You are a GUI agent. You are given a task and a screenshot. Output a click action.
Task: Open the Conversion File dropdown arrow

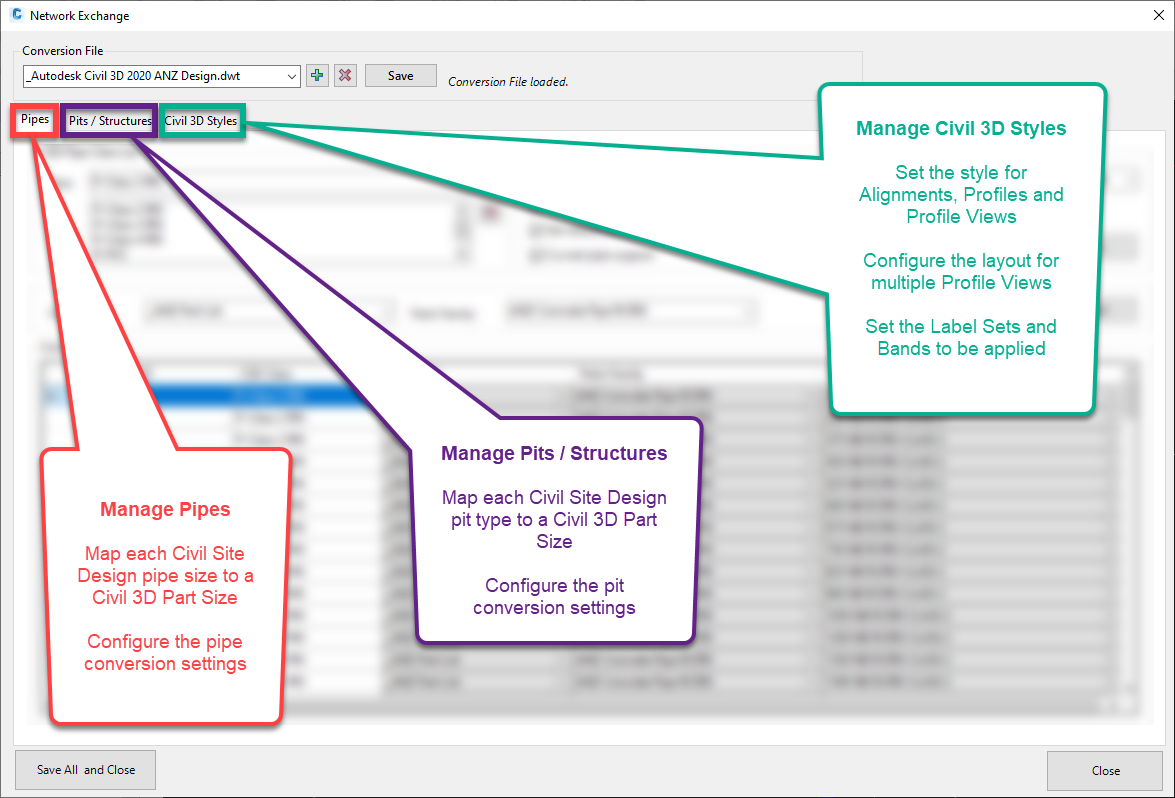pos(291,76)
